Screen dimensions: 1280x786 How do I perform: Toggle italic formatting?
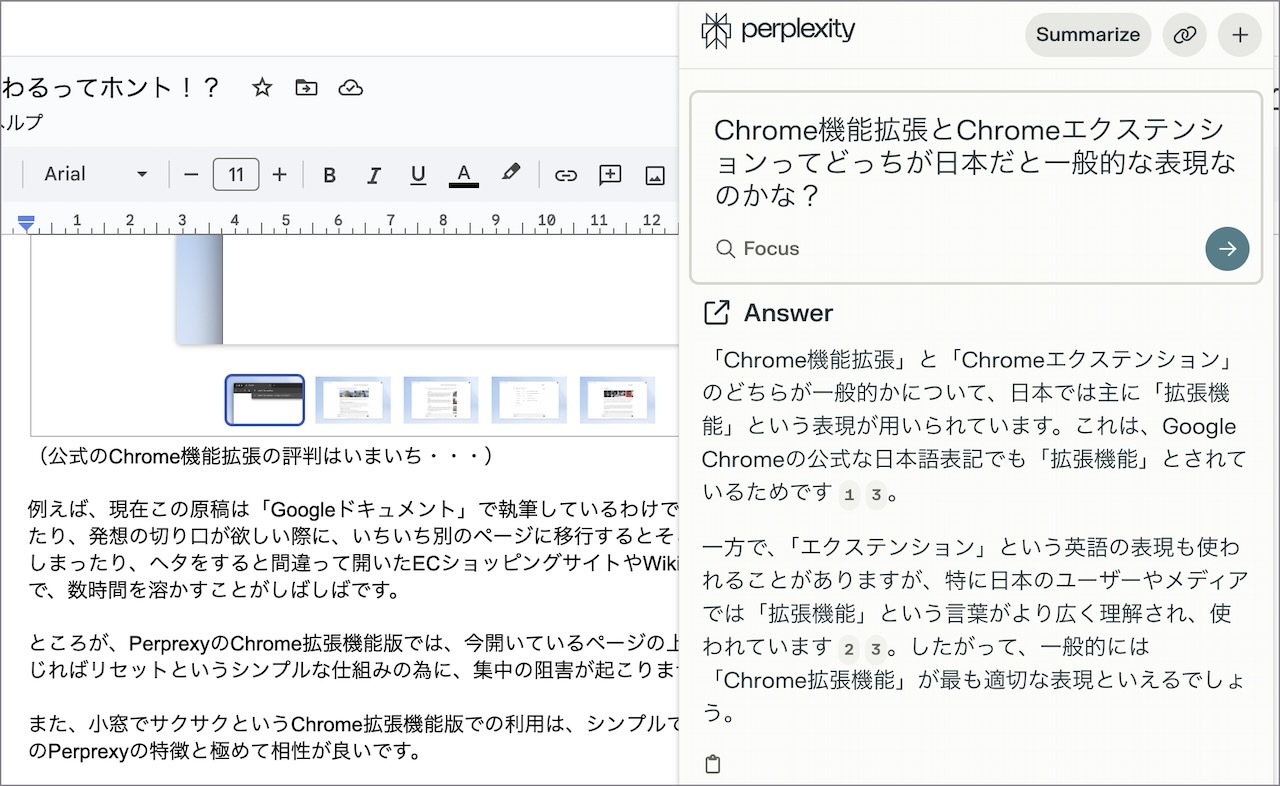[374, 176]
